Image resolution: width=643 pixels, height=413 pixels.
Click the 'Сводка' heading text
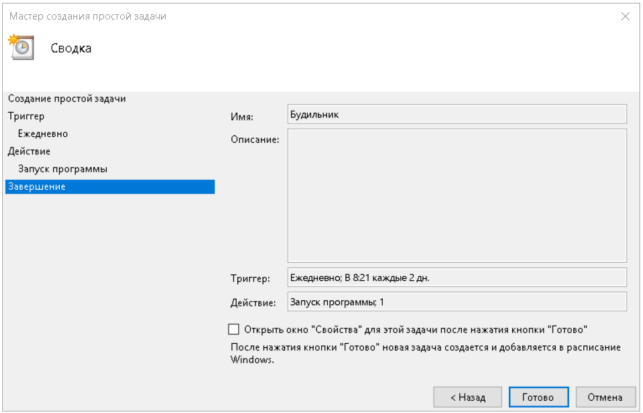pyautogui.click(x=71, y=48)
